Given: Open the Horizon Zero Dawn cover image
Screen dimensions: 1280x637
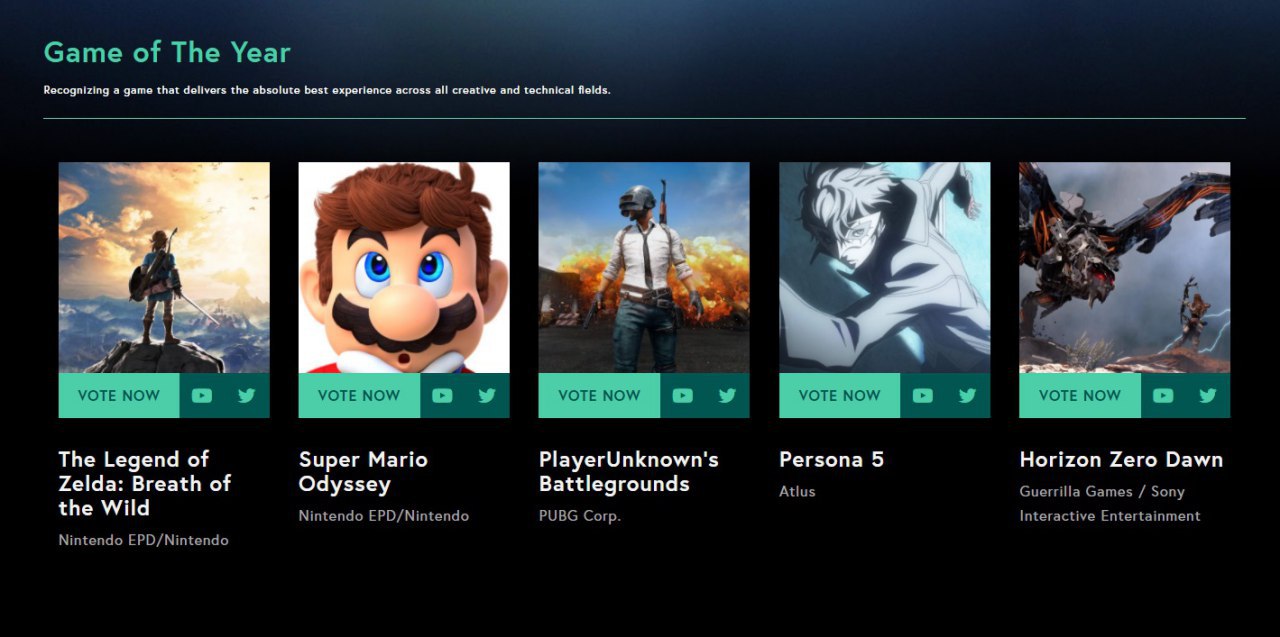Looking at the screenshot, I should (x=1125, y=268).
